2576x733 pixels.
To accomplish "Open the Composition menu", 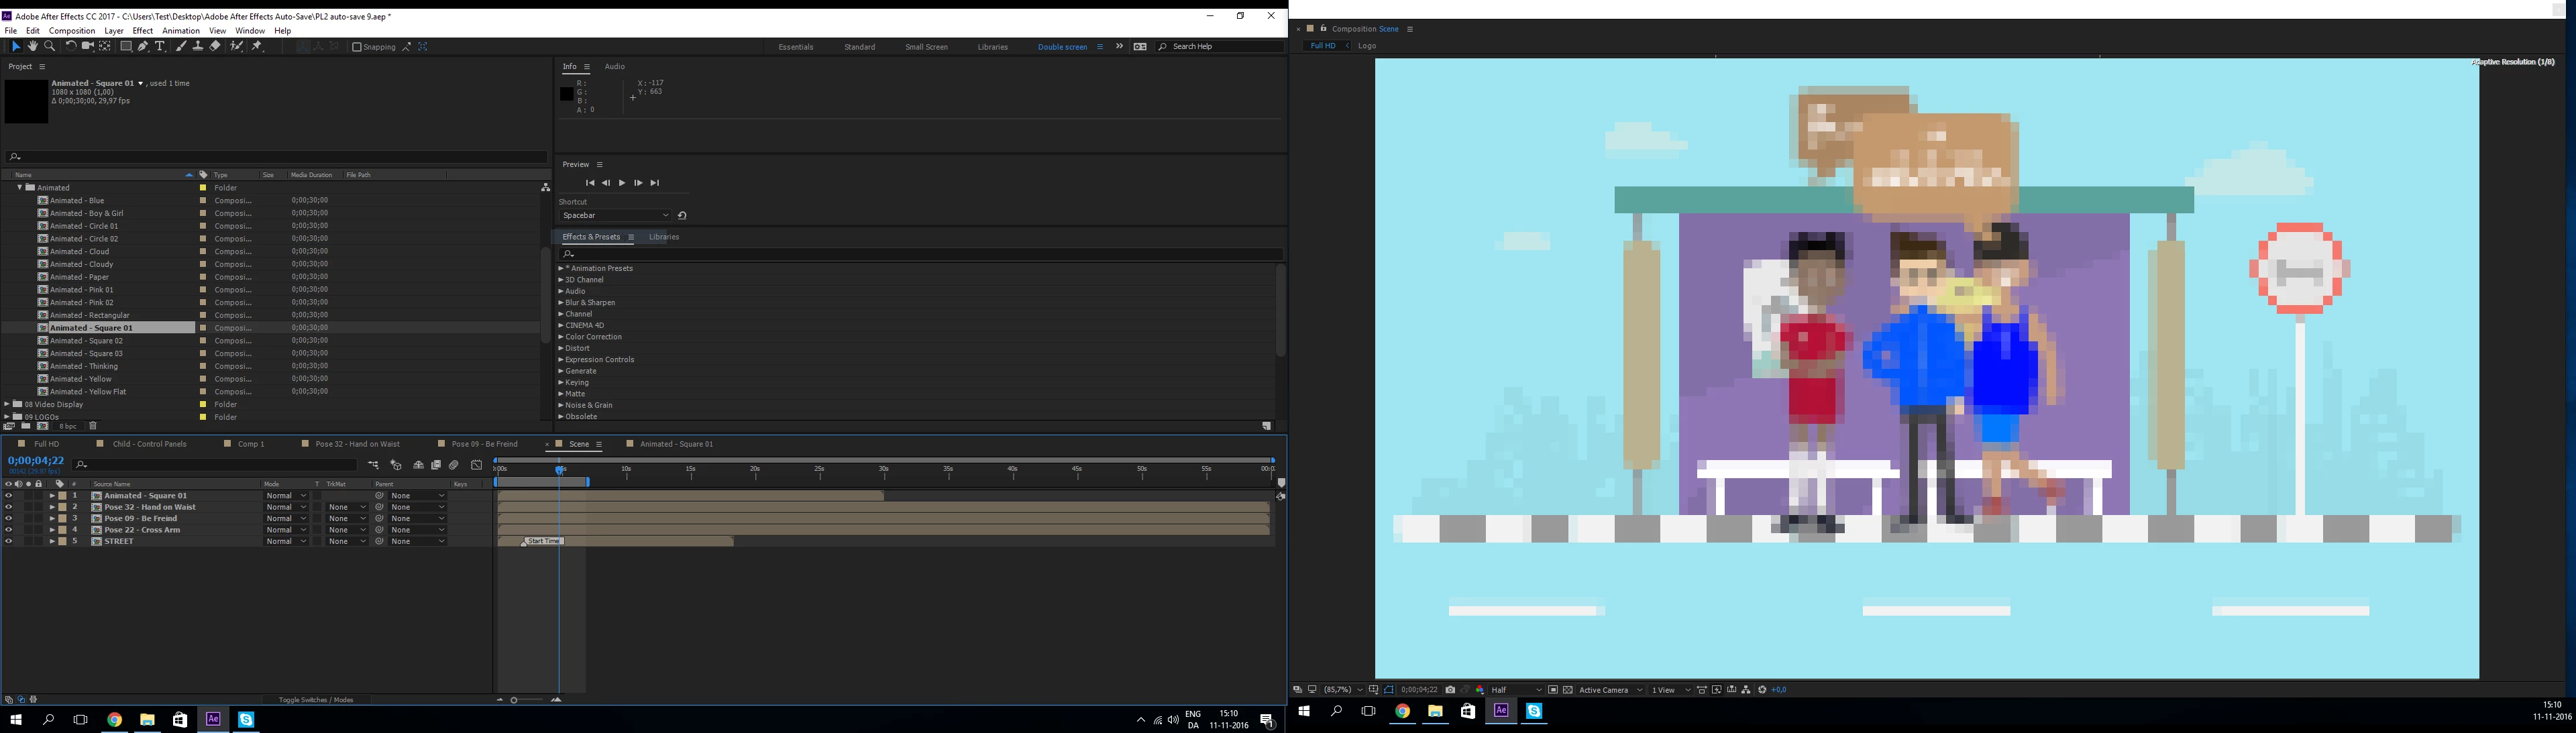I will tap(72, 31).
